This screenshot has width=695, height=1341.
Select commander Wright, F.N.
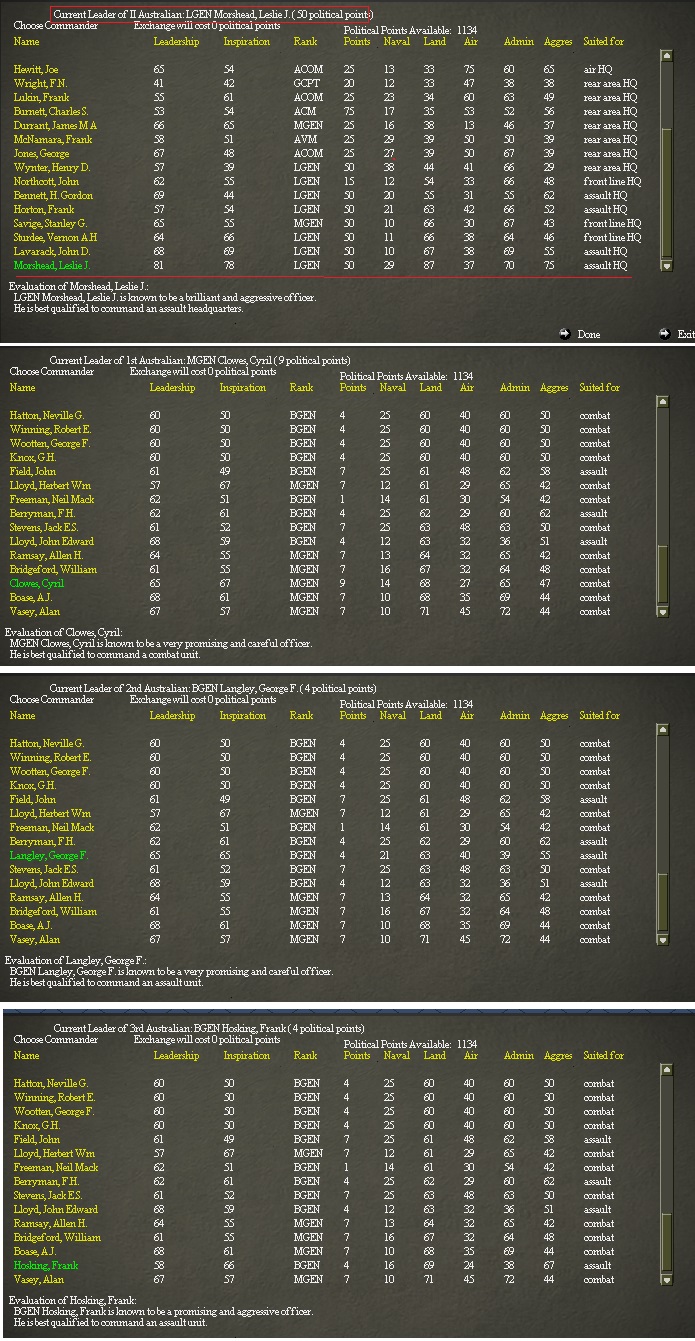click(x=40, y=84)
